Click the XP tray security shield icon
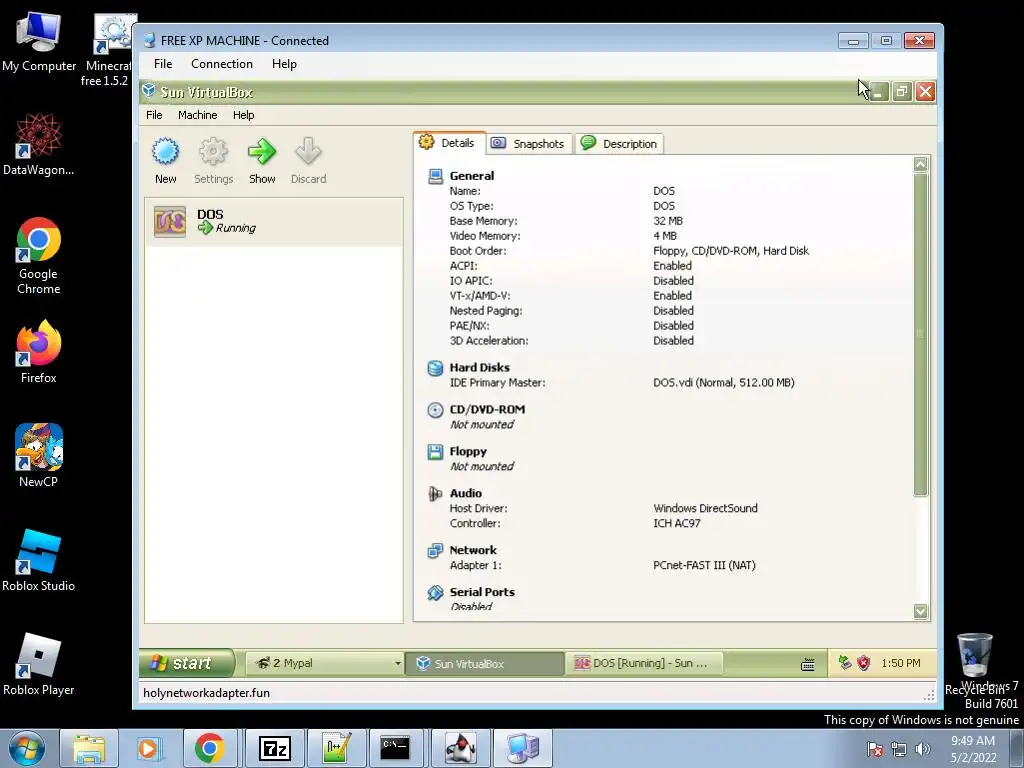Viewport: 1024px width, 768px height. click(x=864, y=664)
